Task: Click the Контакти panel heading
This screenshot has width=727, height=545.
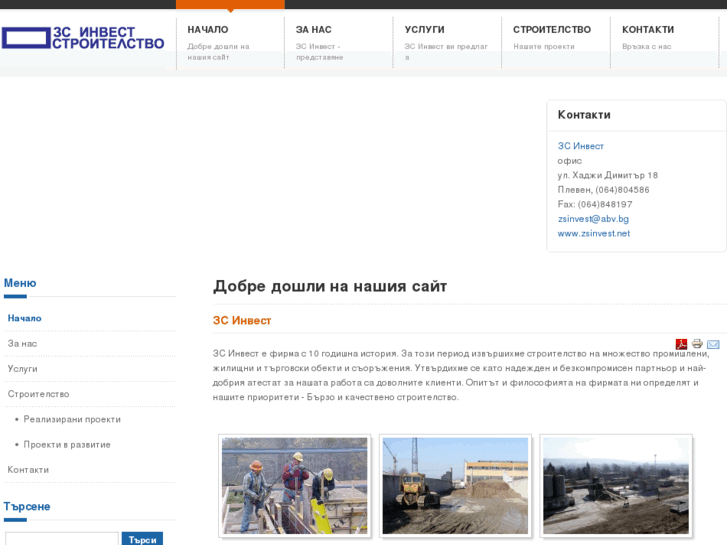Action: (584, 115)
